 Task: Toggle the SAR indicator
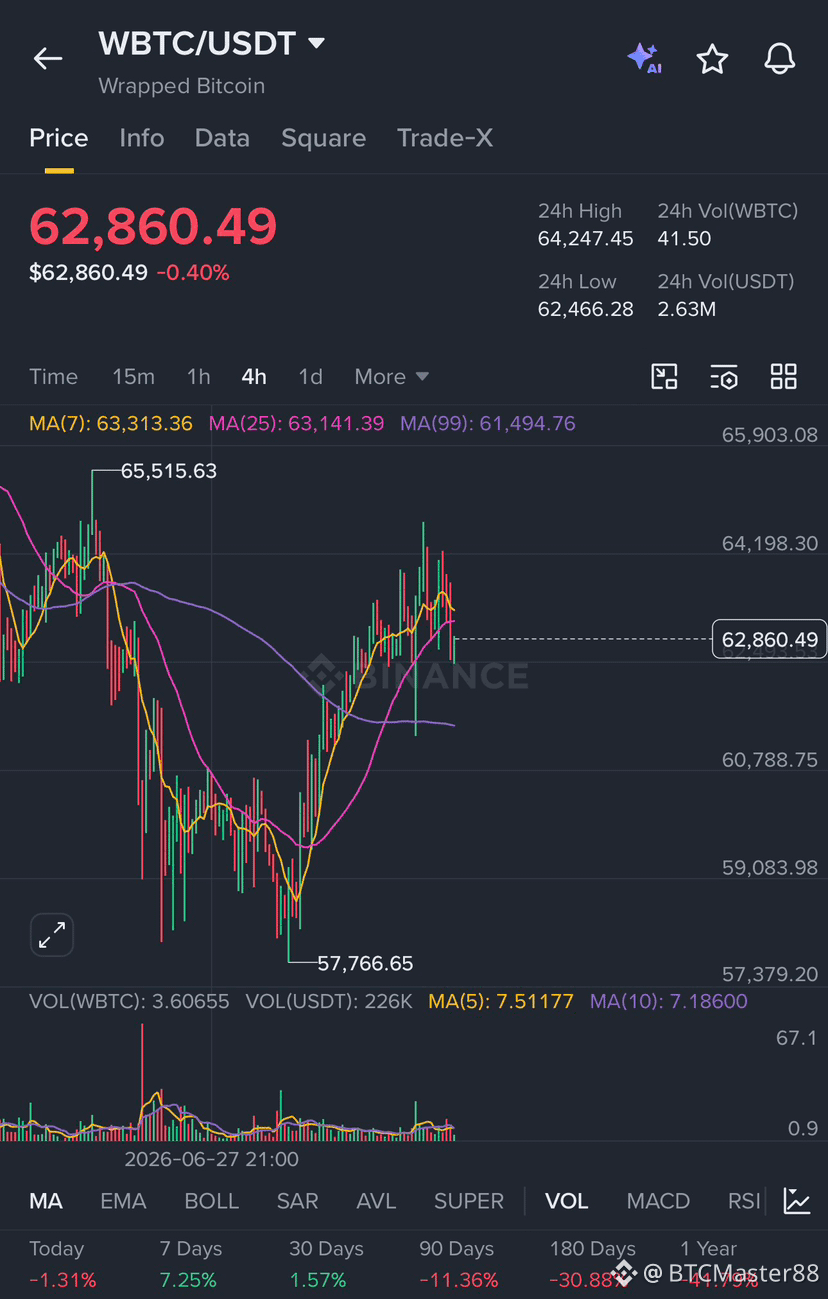coord(297,1201)
